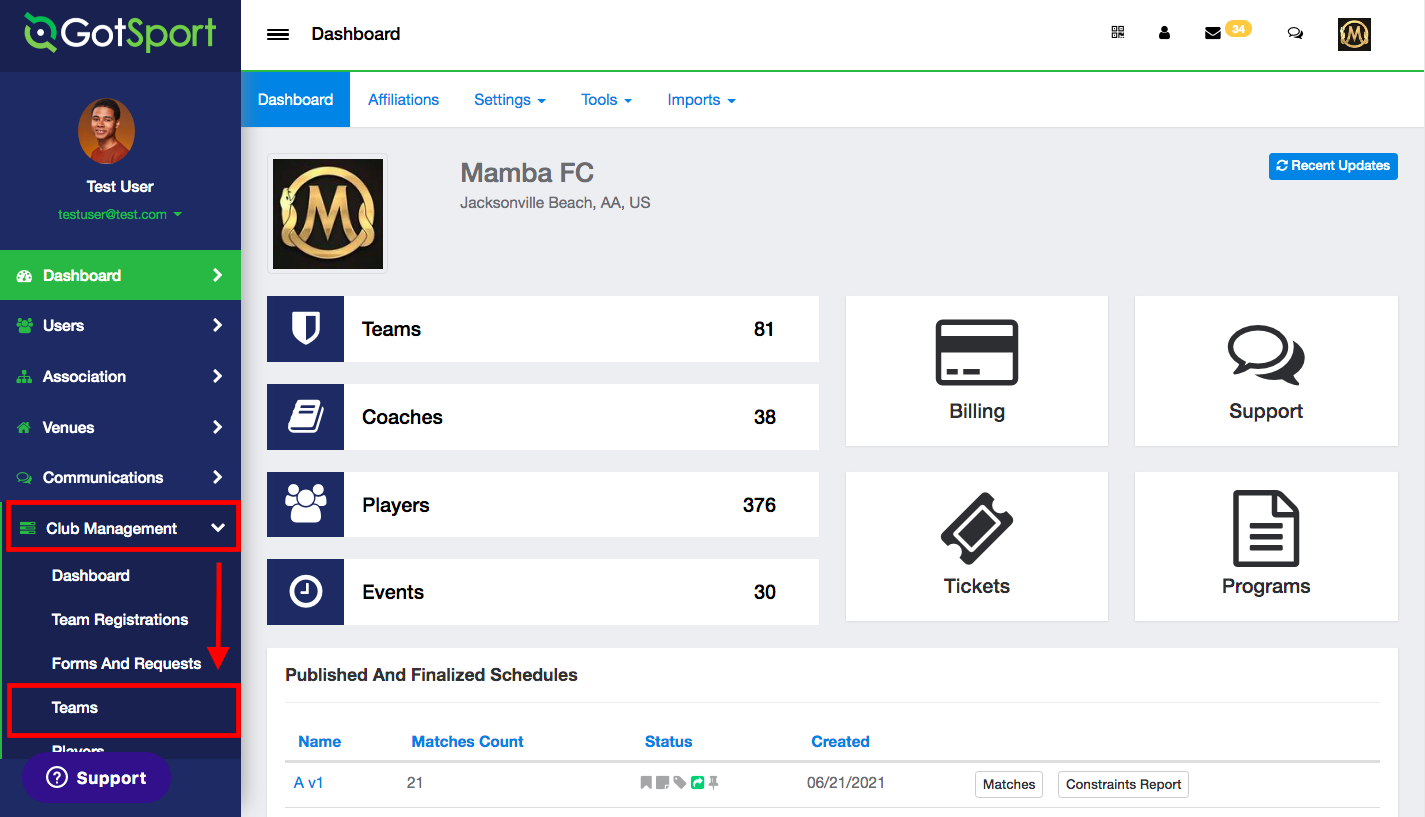Viewport: 1425px width, 817px height.
Task: Click the Events count 30
Action: pos(764,592)
